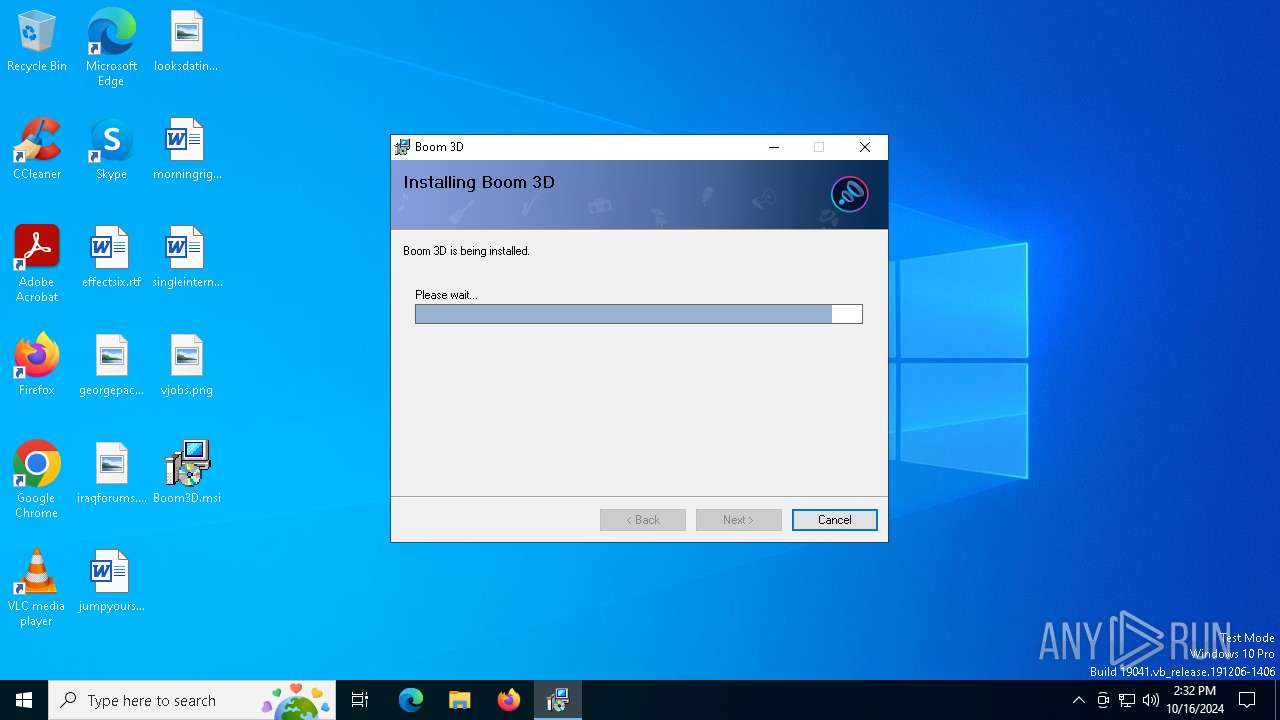Select the Microsoft Edge desktop shortcut
1280x720 pixels.
click(x=111, y=48)
